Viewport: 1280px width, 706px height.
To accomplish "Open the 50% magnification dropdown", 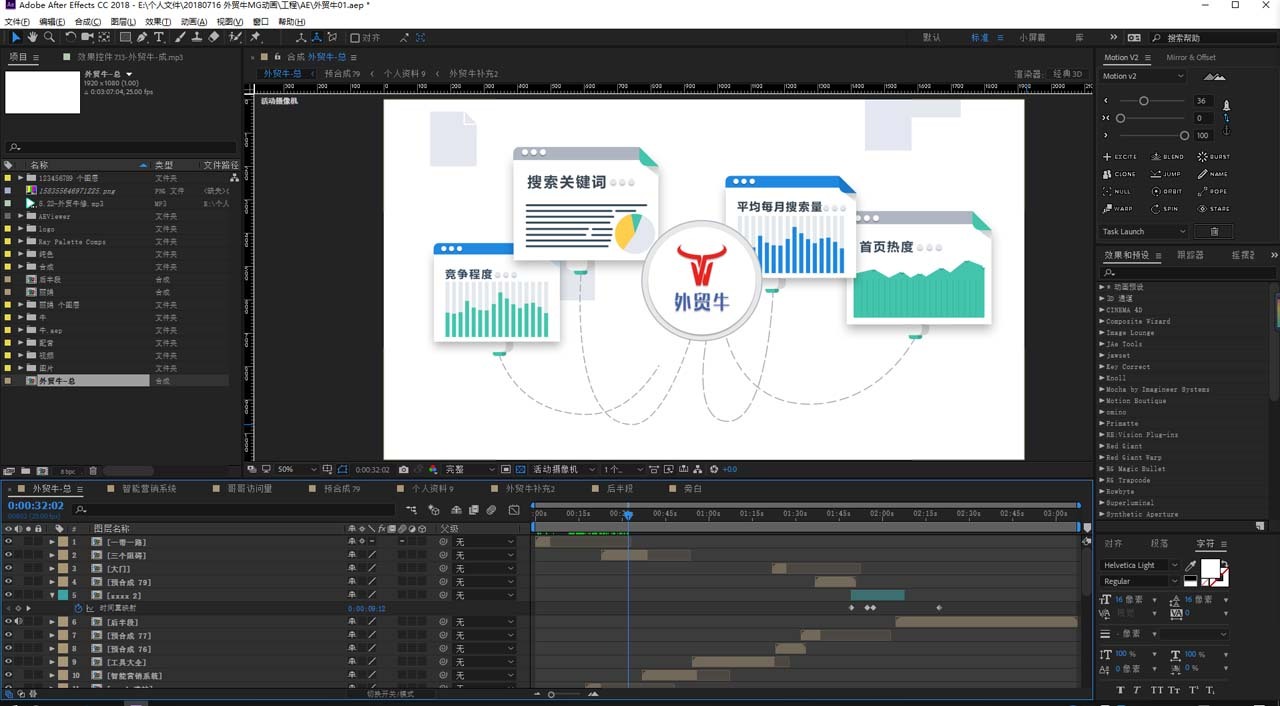I will [298, 469].
